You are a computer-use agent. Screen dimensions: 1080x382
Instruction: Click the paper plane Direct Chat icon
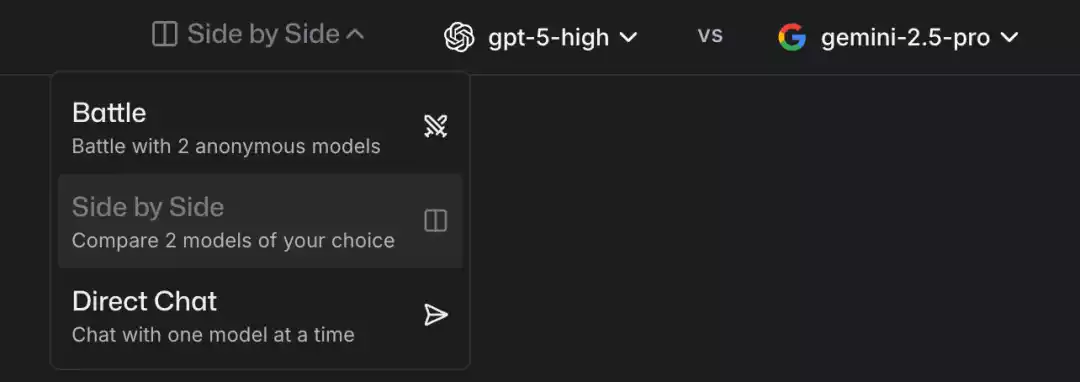(435, 315)
